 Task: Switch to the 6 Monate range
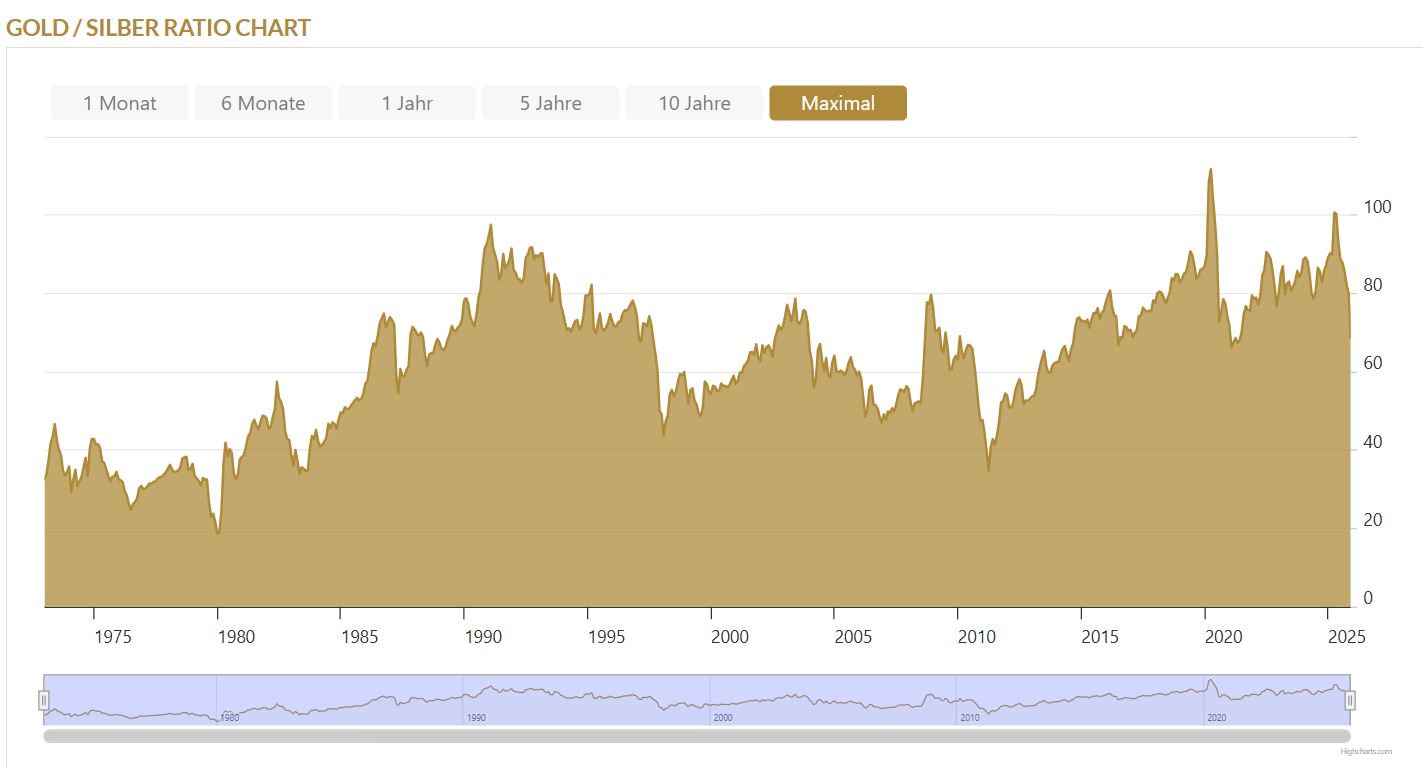click(263, 103)
